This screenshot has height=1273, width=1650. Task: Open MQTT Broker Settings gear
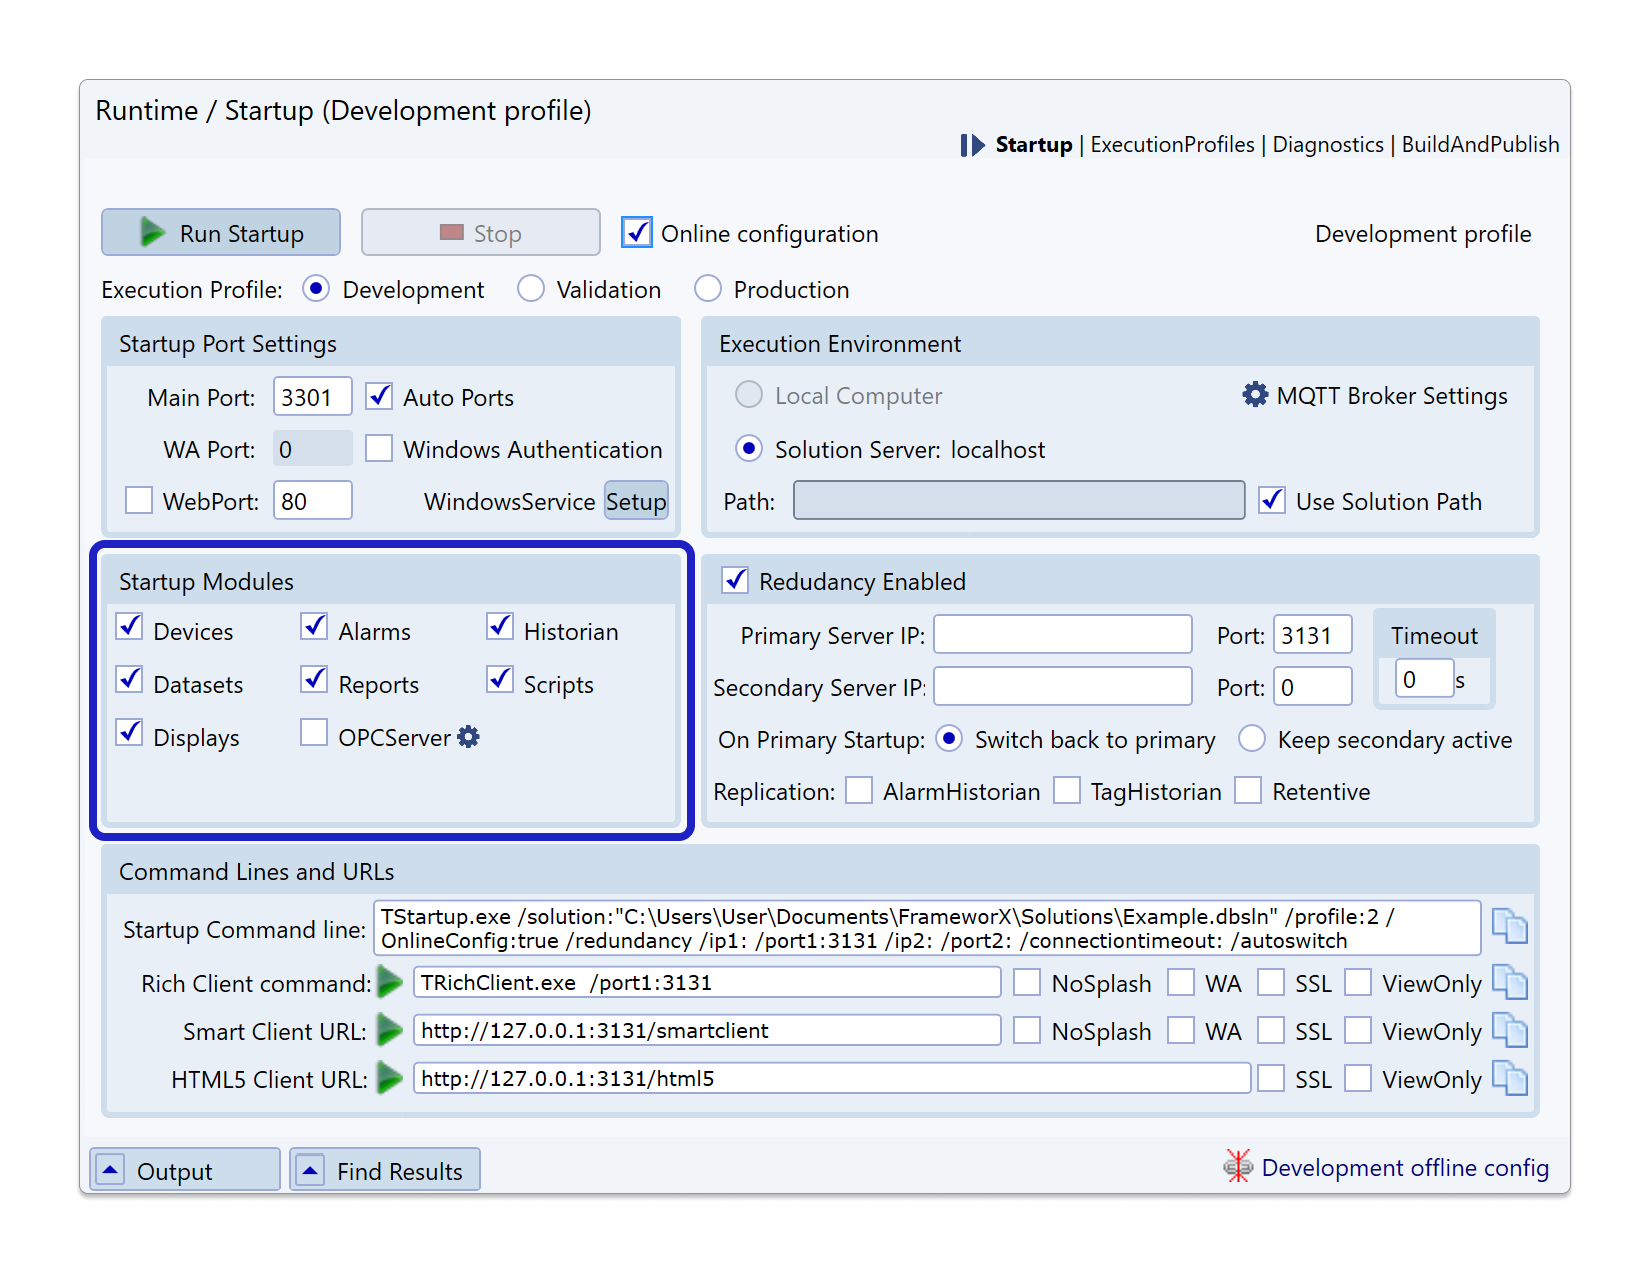(1255, 395)
